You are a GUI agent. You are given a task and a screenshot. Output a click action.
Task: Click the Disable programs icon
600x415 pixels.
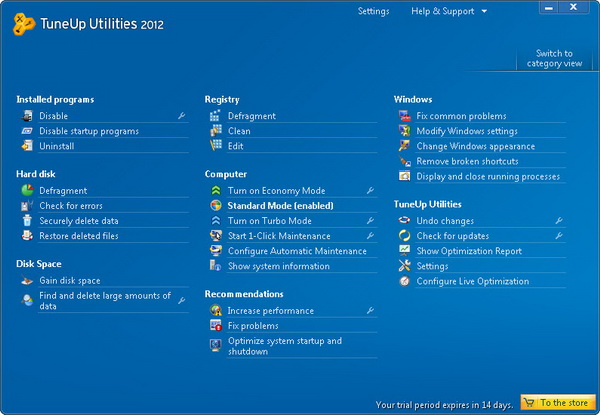coord(27,116)
